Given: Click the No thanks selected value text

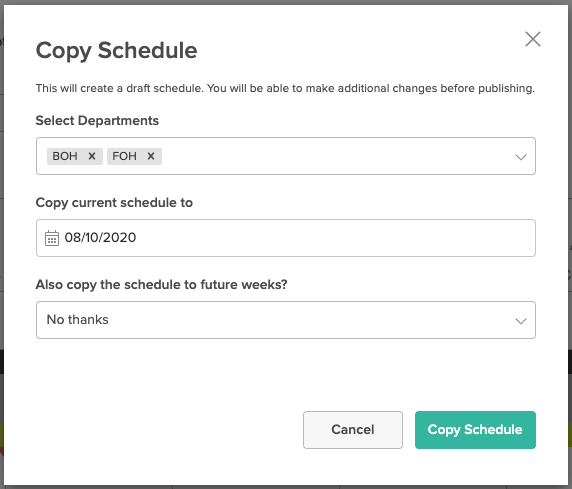Looking at the screenshot, I should (x=78, y=320).
